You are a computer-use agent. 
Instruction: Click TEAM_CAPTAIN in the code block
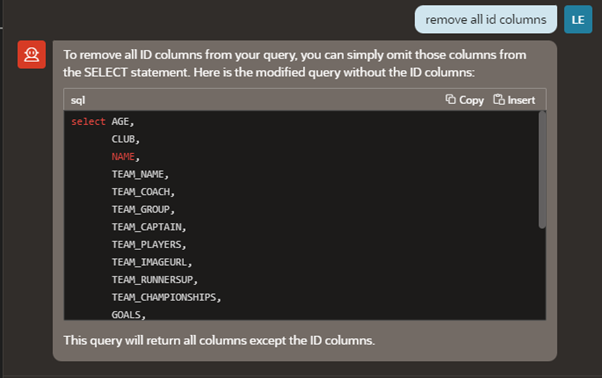[x=147, y=227]
